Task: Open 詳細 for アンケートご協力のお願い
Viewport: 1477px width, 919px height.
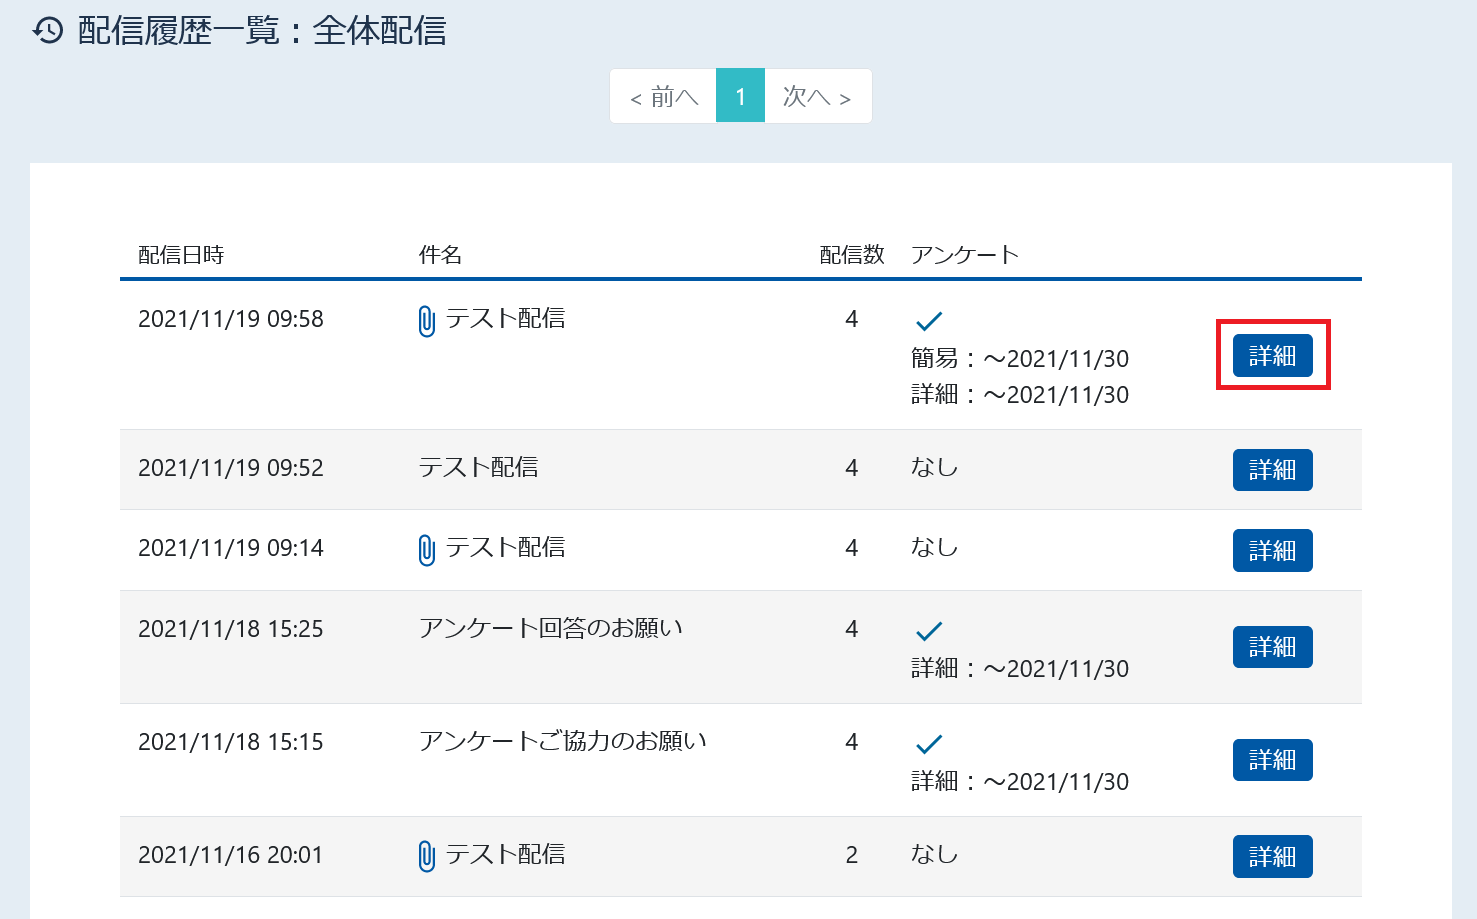Action: (1272, 760)
